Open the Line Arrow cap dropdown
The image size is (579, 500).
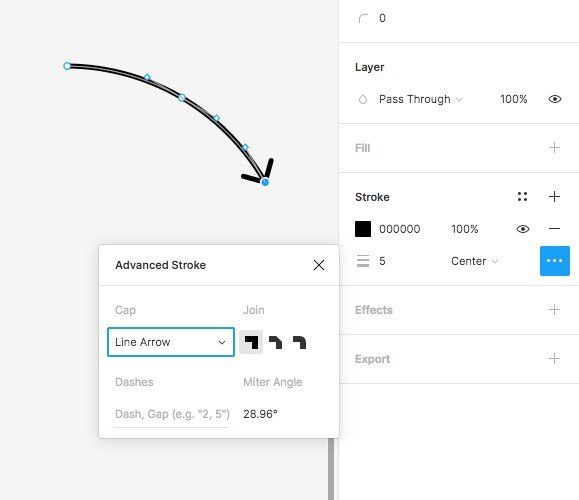[x=171, y=342]
